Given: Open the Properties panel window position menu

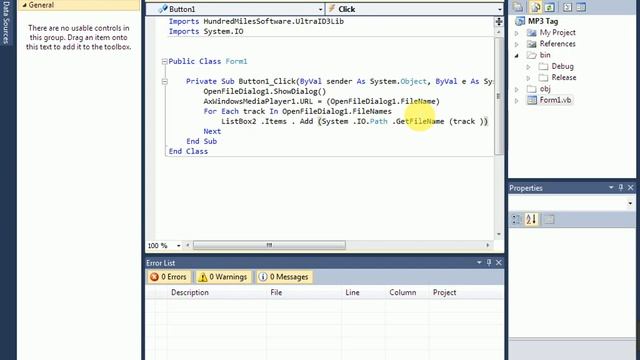Looking at the screenshot, I should [611, 187].
